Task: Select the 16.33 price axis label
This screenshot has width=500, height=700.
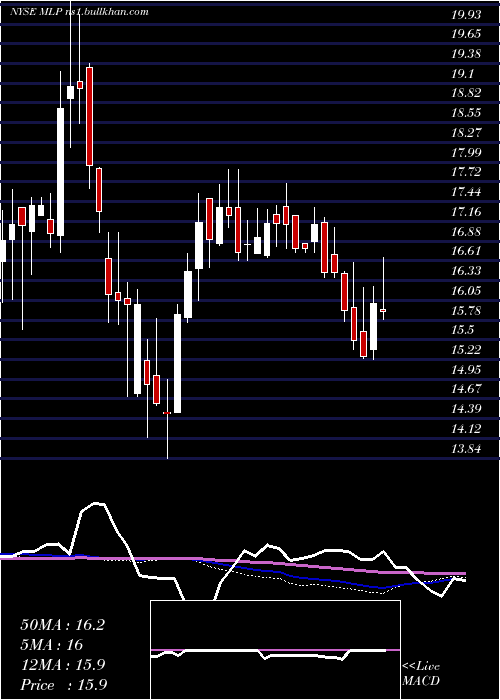Action: [x=466, y=271]
